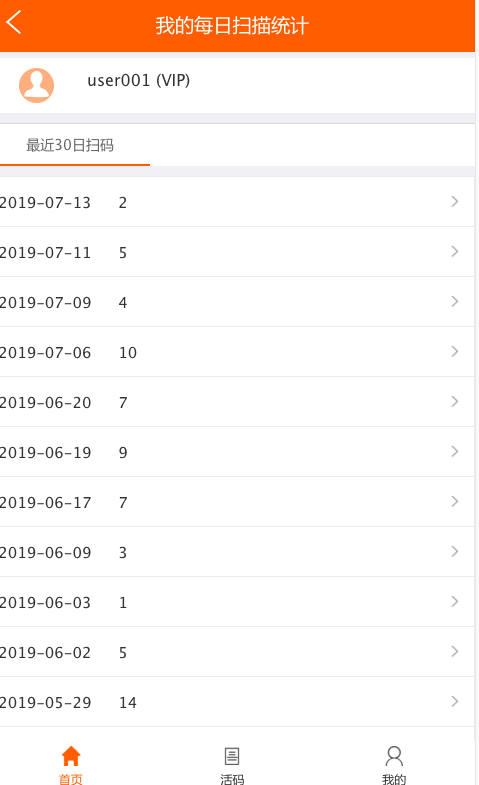
Task: Expand the 2019-07-09 row chevron
Action: pyautogui.click(x=454, y=301)
